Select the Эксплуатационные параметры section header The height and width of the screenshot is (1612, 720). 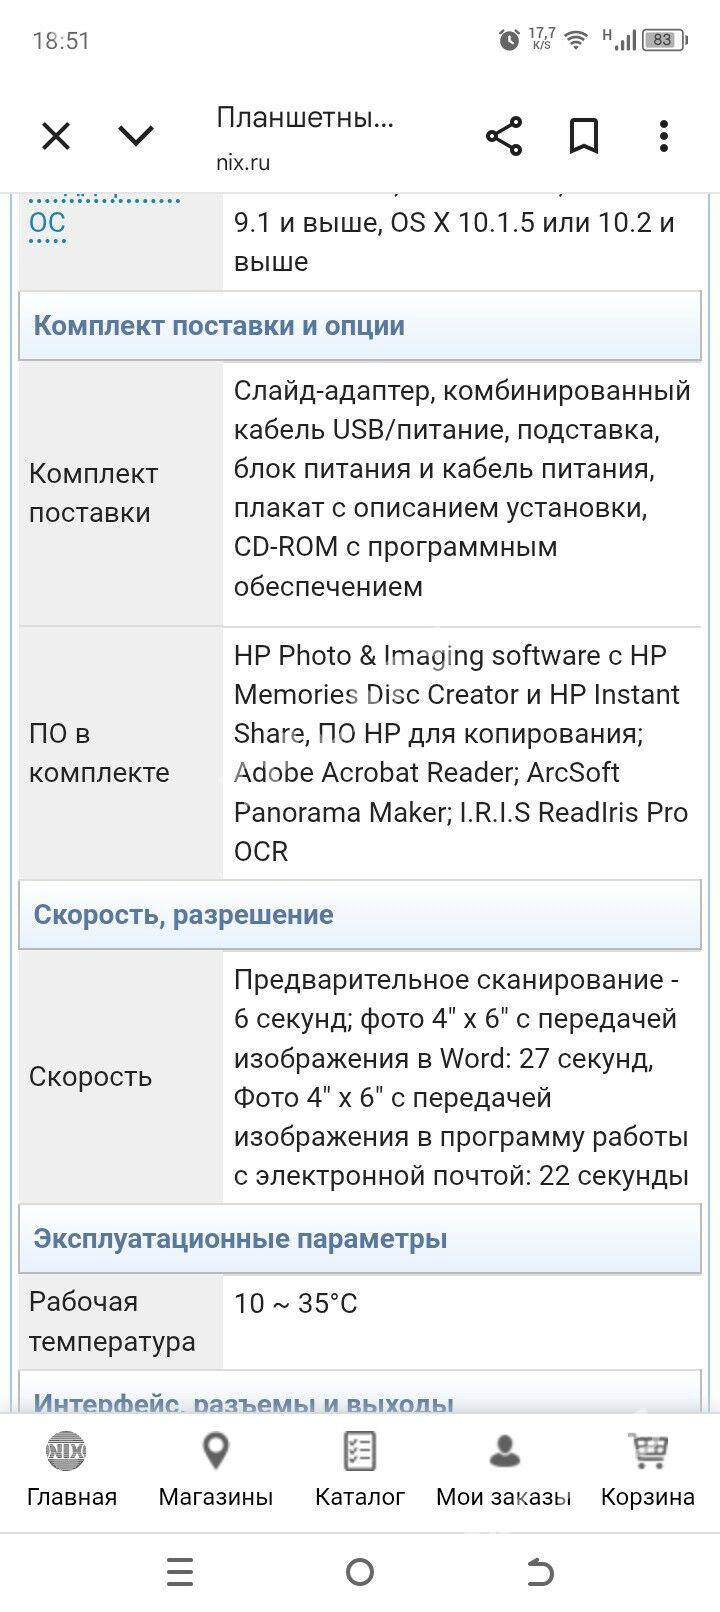pos(360,1238)
